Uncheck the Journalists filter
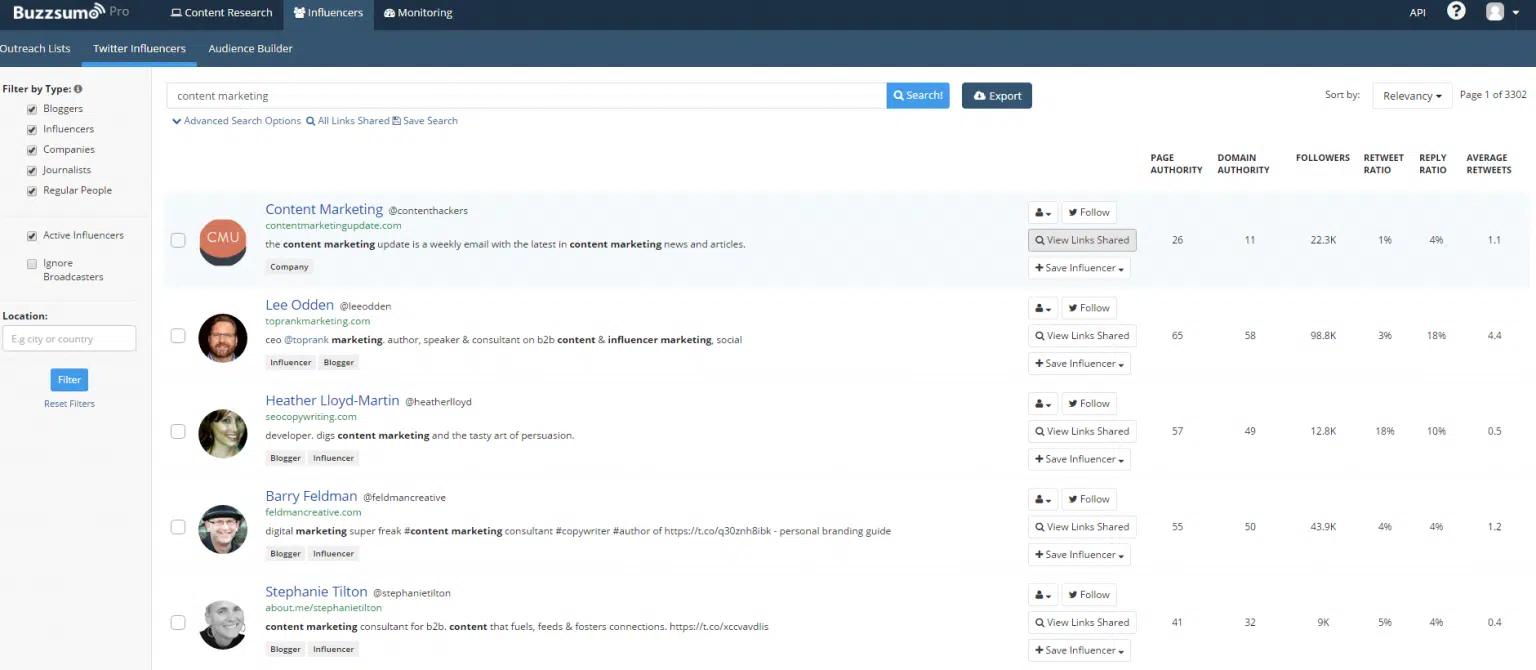This screenshot has height=670, width=1536. pos(33,171)
